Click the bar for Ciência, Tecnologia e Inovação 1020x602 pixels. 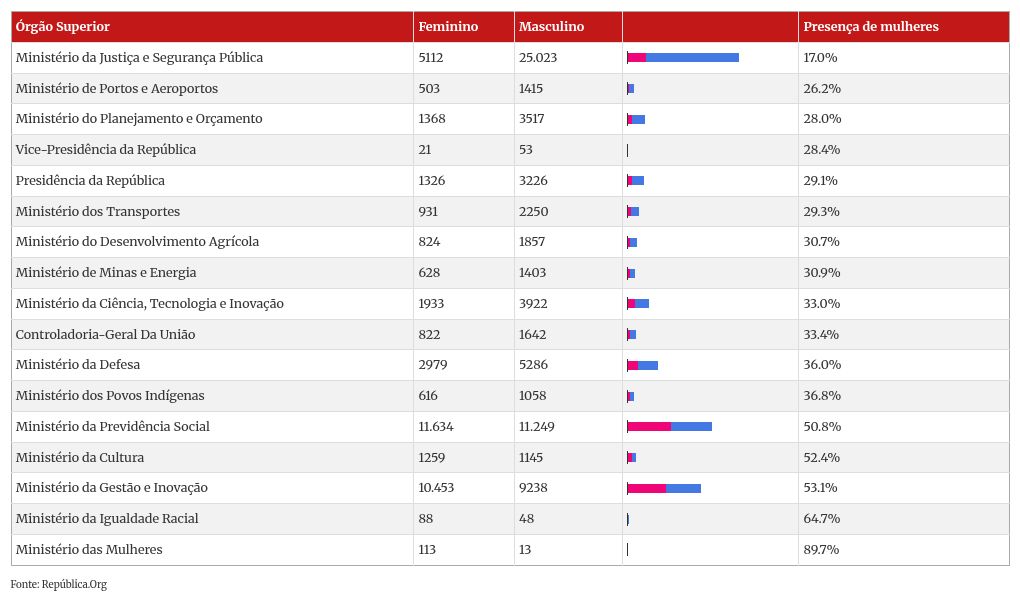[638, 304]
